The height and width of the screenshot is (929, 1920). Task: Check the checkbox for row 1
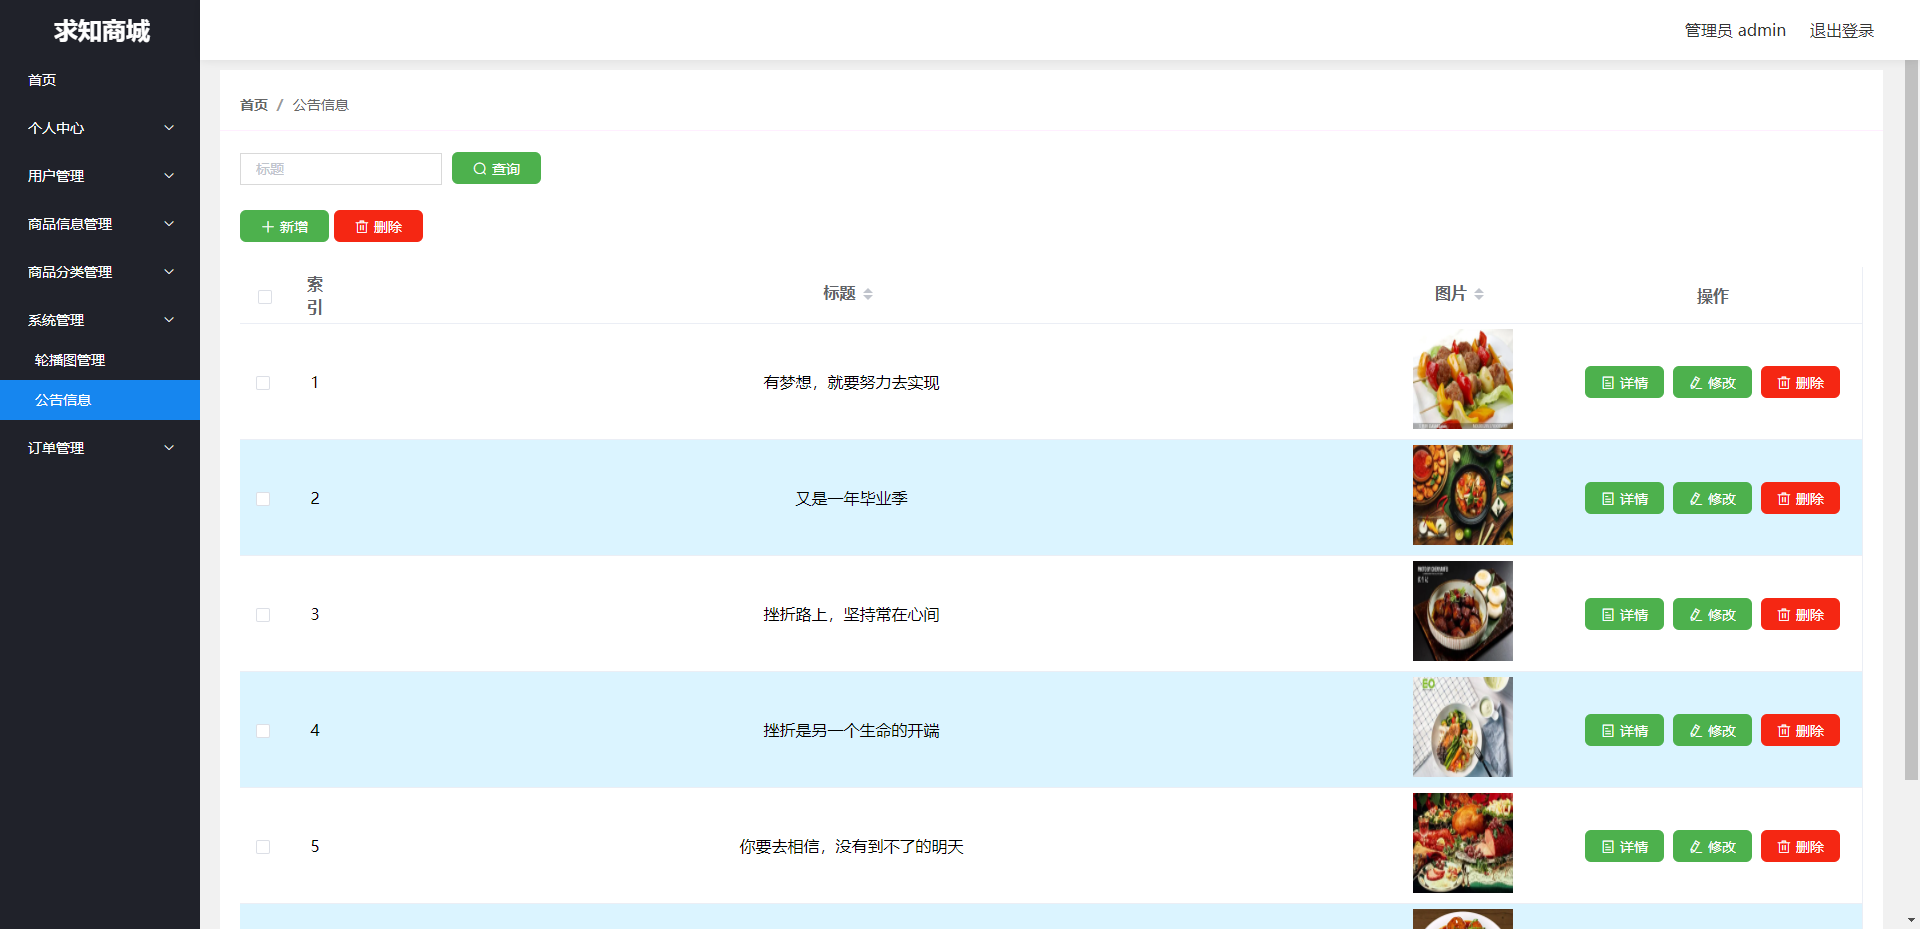point(263,383)
